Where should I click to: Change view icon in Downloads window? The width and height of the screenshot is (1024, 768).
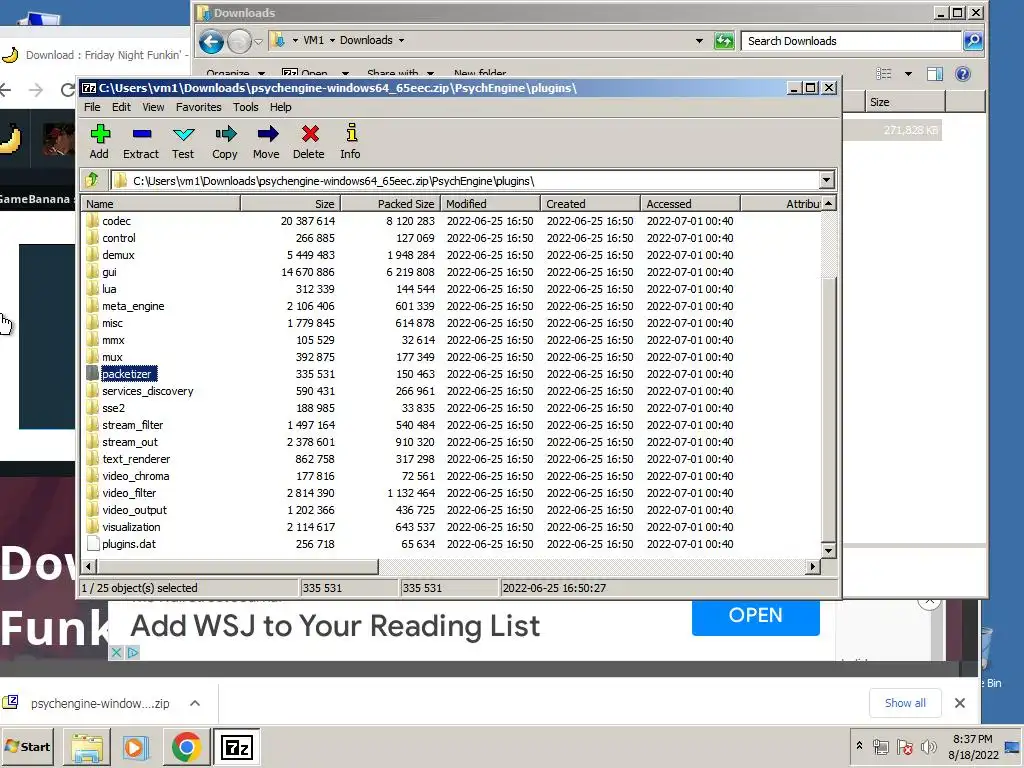pos(884,74)
